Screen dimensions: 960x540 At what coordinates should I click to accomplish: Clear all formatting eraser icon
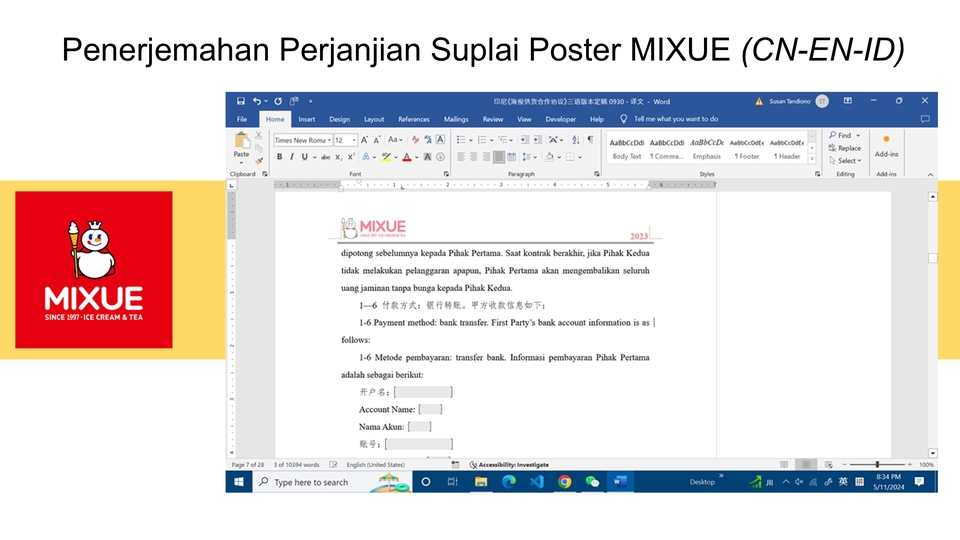[x=415, y=140]
